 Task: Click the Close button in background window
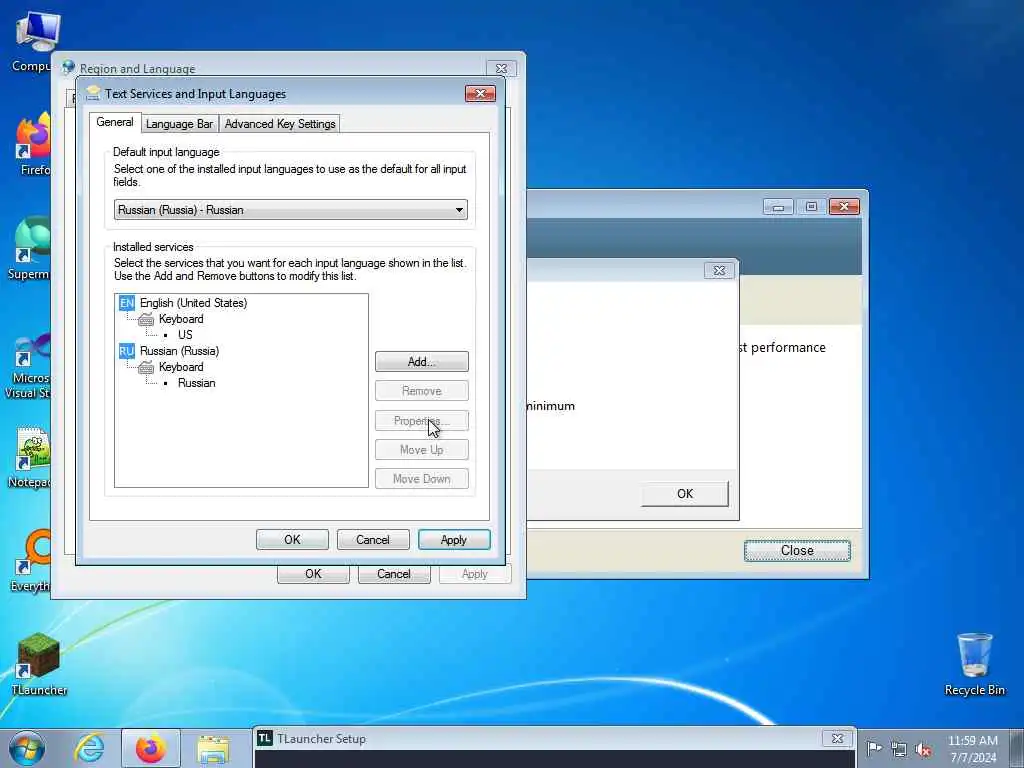797,551
